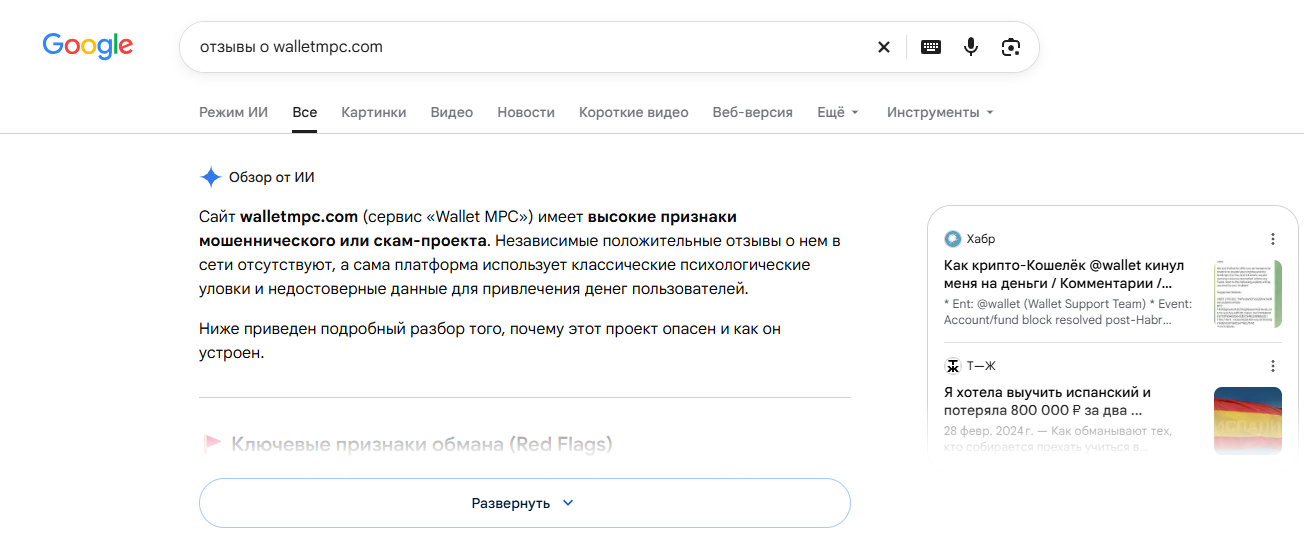This screenshot has height=545, width=1304.
Task: Click the red flag icon before Ключевые признаки
Action: [211, 443]
